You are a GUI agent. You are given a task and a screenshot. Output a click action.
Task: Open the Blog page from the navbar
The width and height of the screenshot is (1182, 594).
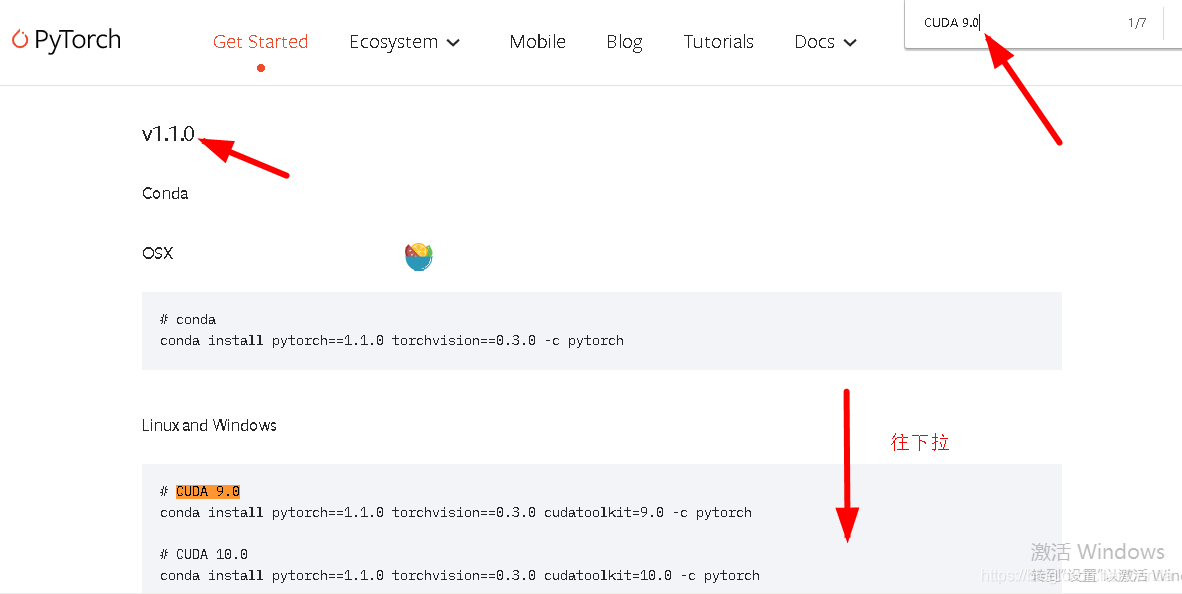click(x=624, y=41)
